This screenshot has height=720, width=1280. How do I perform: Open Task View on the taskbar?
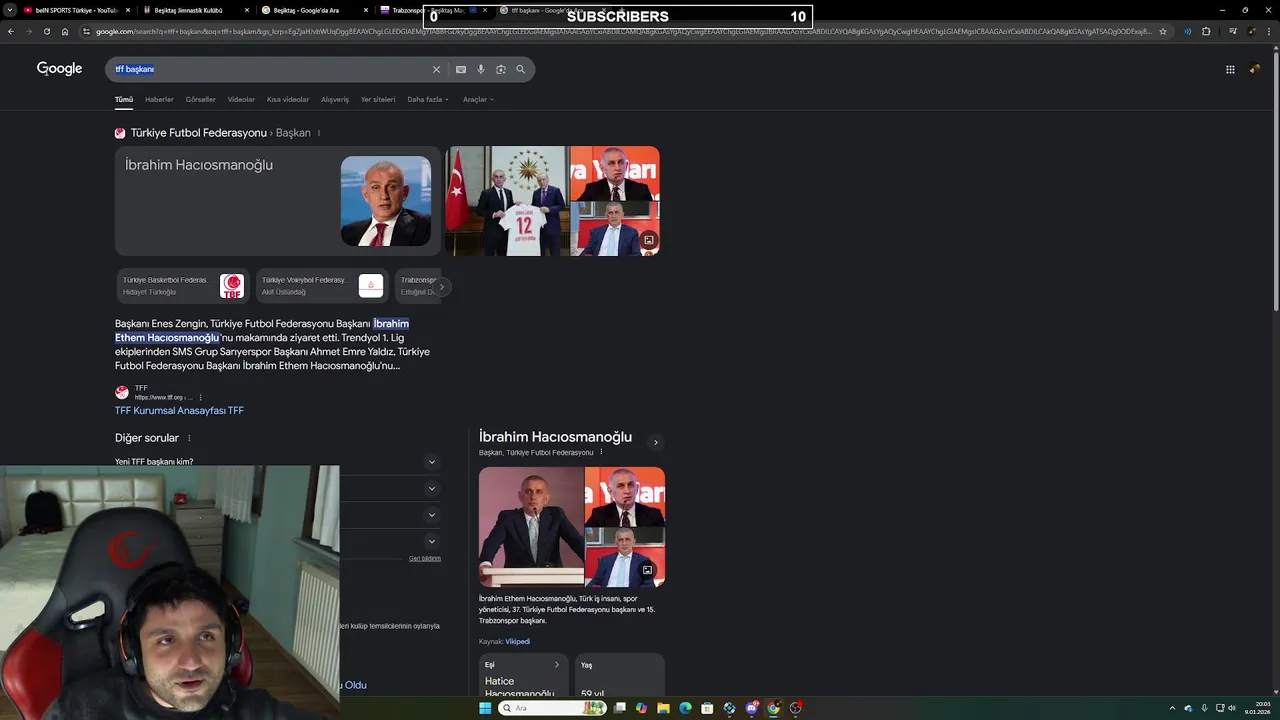(619, 708)
